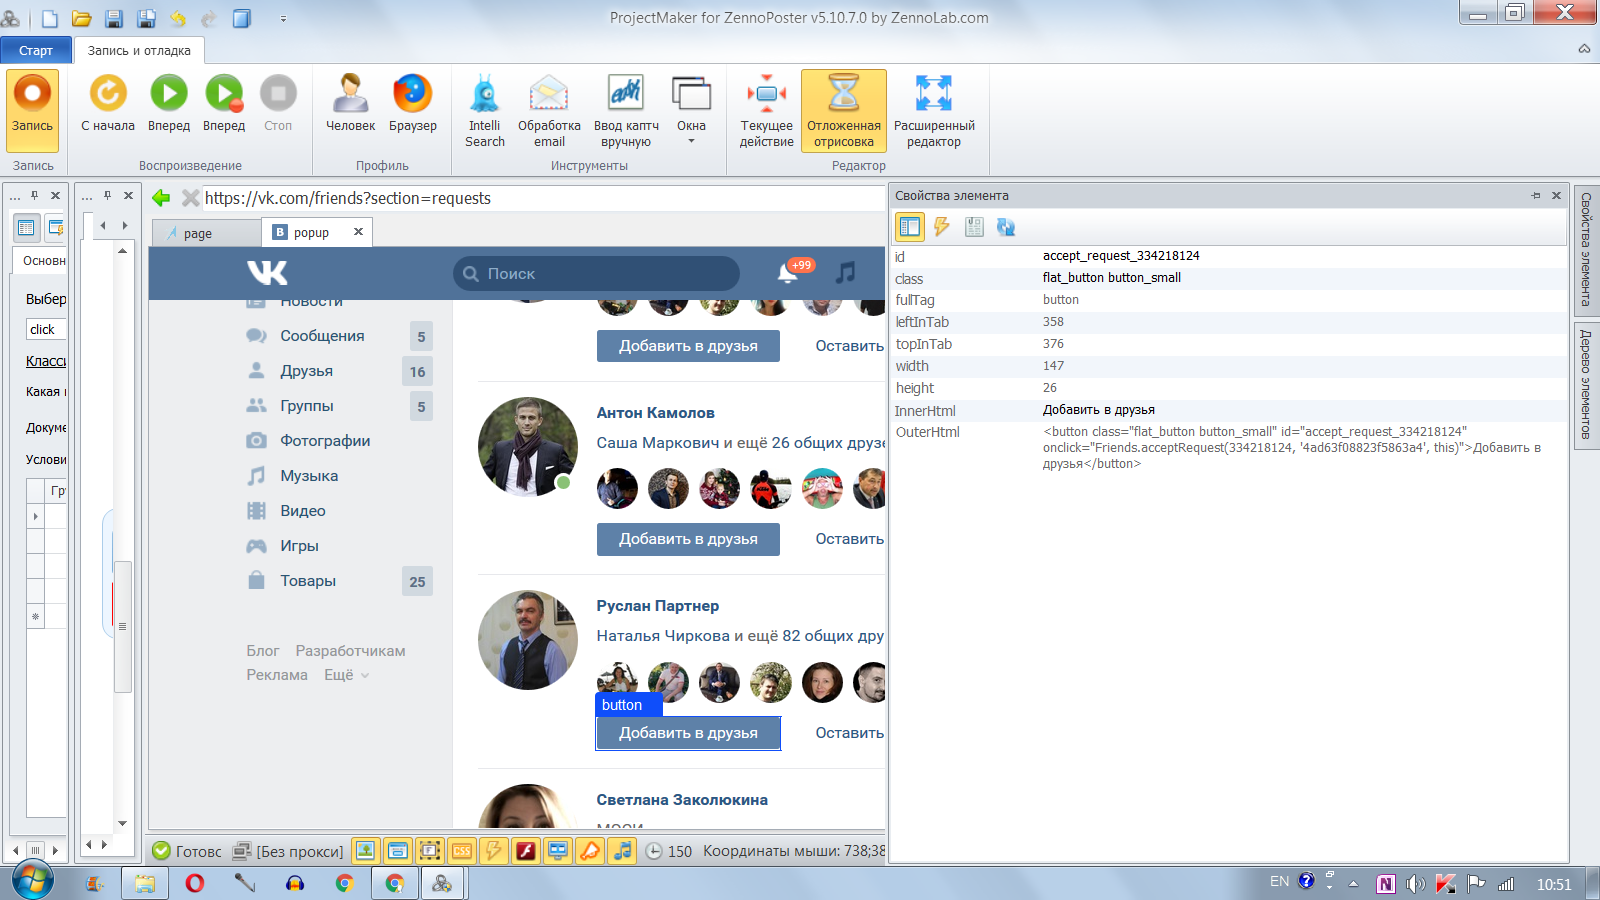The height and width of the screenshot is (900, 1600).
Task: Expand the Ещё footer dropdown
Action: (346, 675)
